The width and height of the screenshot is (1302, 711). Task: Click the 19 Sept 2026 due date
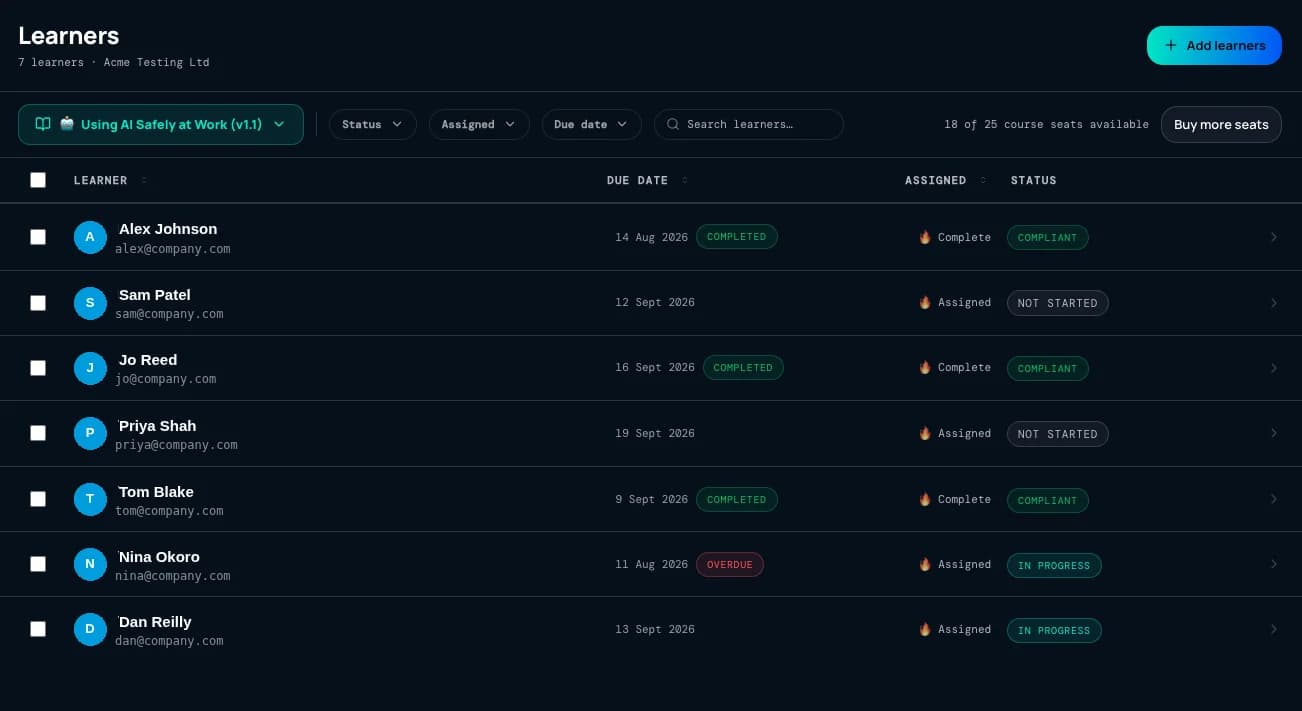click(655, 433)
